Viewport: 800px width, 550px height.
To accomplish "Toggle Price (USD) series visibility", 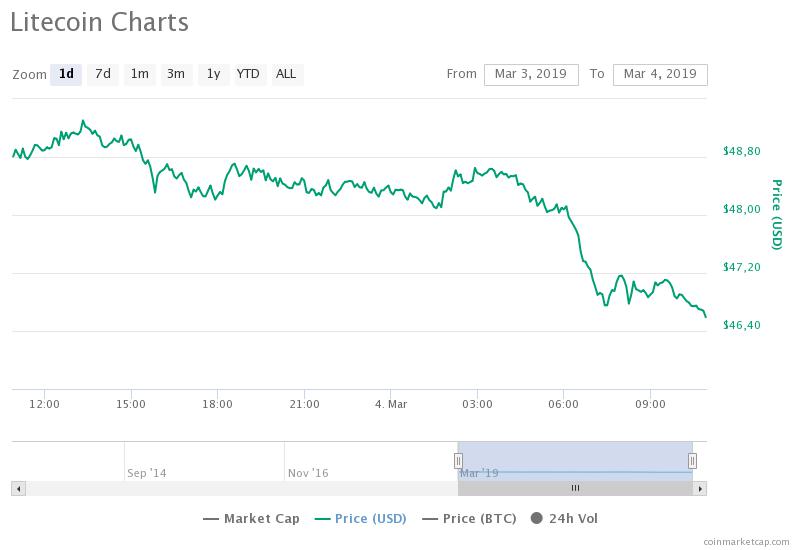I will pos(361,518).
